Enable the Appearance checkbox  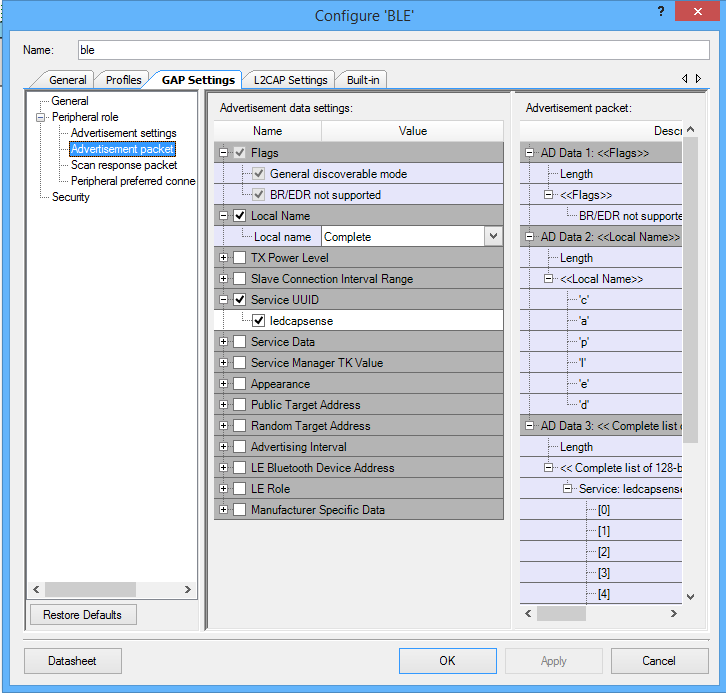tap(239, 384)
